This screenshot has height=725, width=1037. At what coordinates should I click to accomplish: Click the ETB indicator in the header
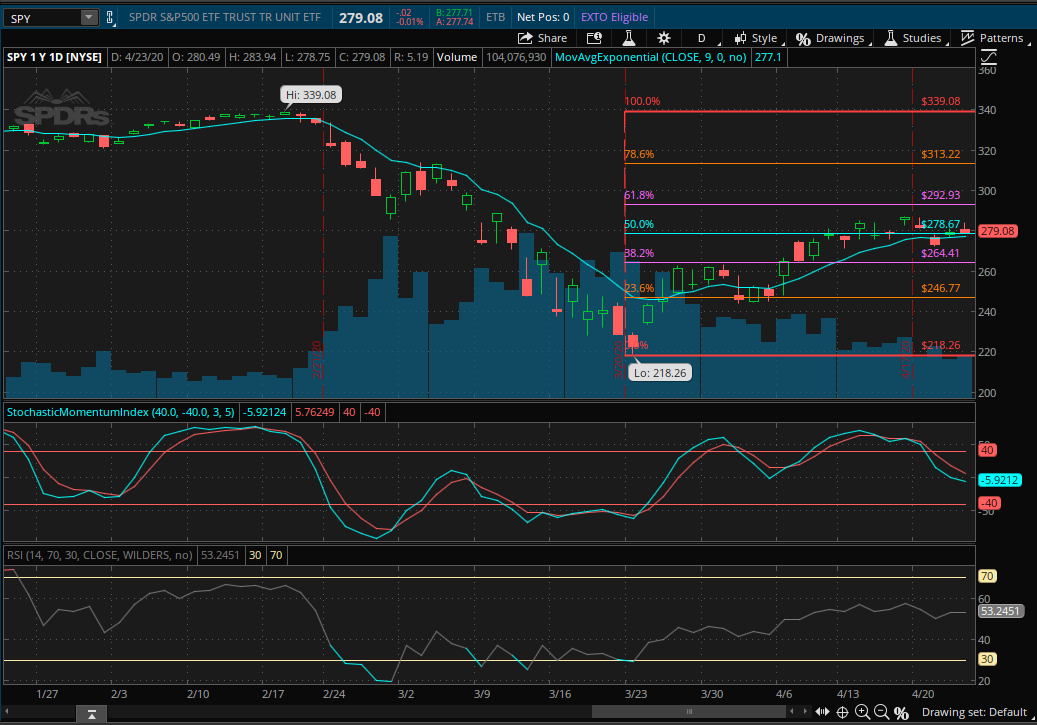tap(495, 17)
